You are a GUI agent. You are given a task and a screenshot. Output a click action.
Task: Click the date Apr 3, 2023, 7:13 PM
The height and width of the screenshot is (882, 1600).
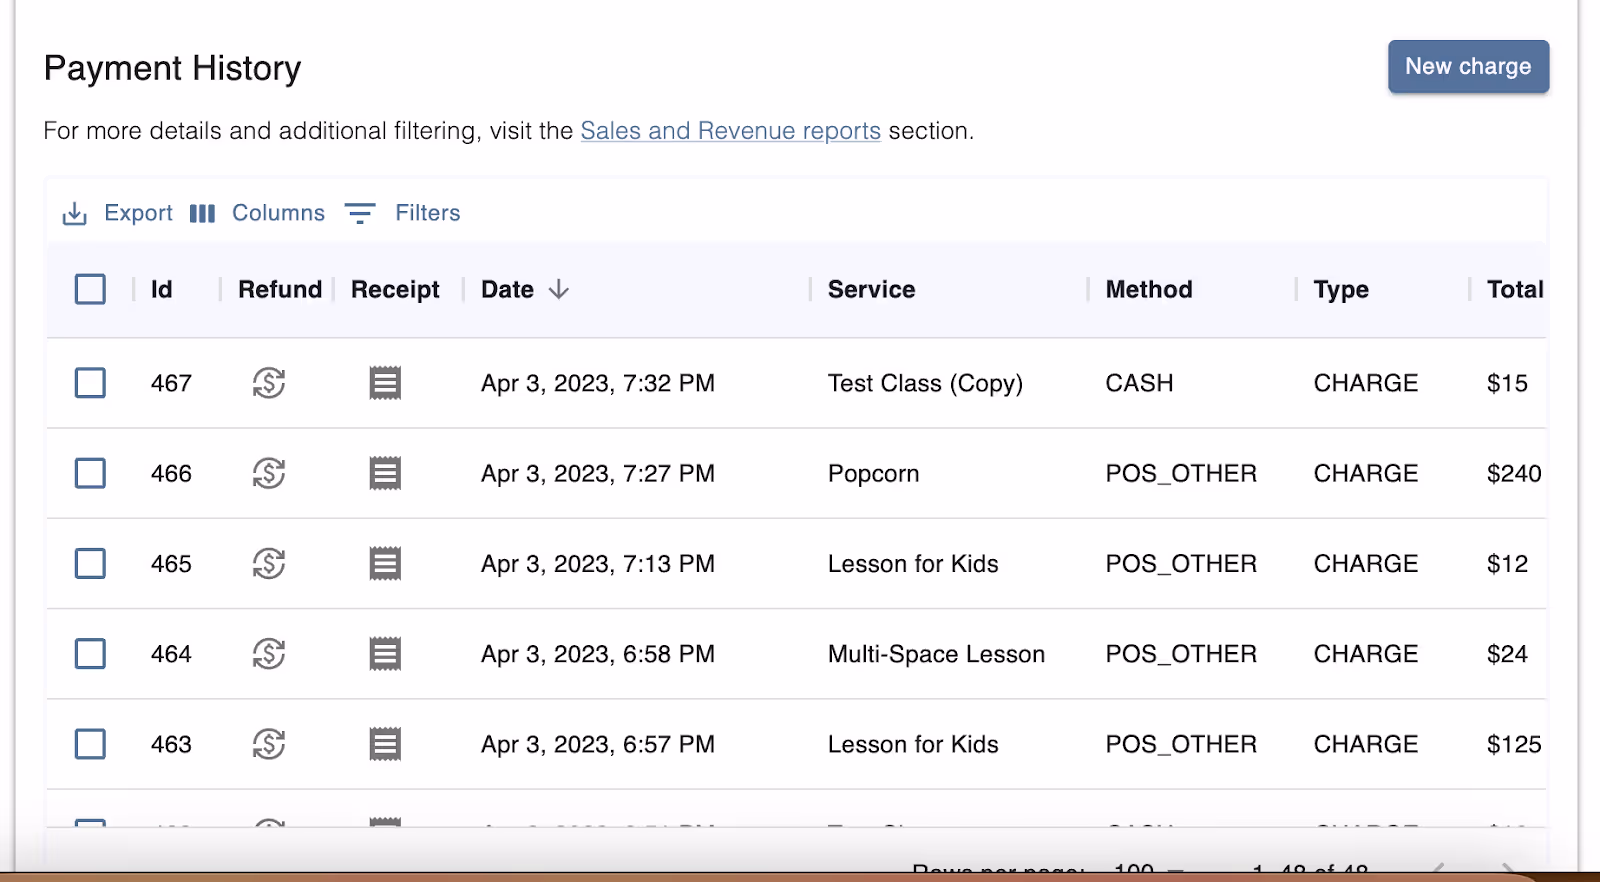[x=597, y=564]
